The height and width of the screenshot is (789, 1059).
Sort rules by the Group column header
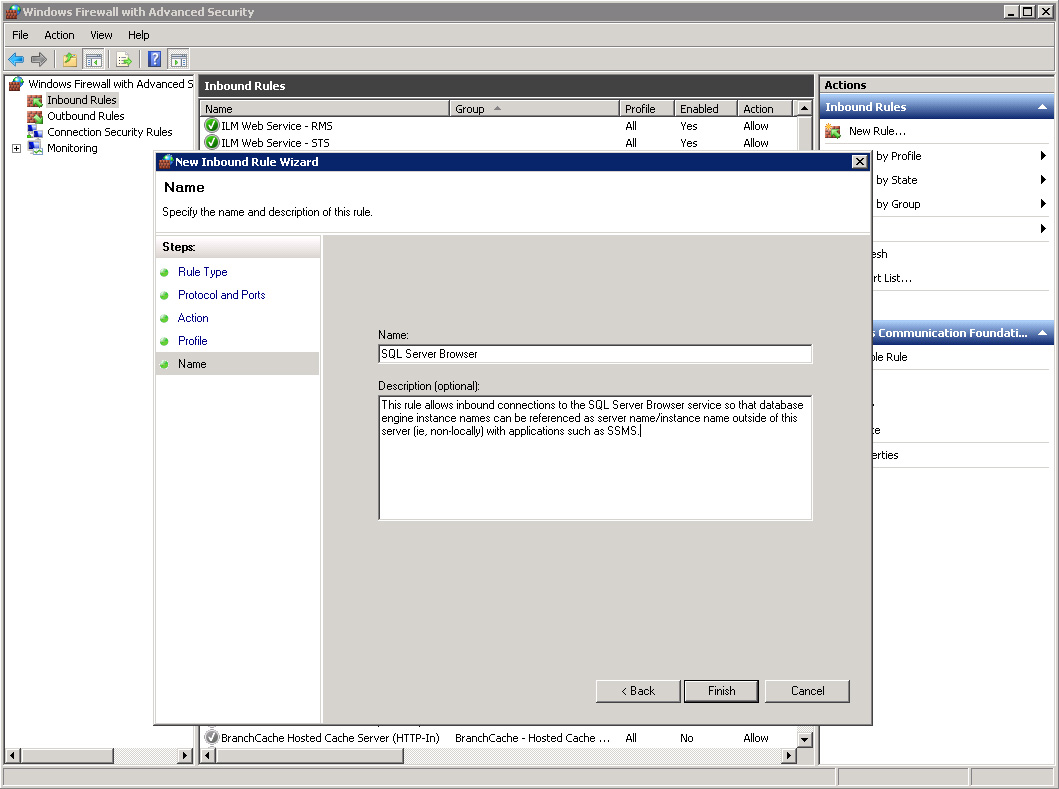coord(534,109)
